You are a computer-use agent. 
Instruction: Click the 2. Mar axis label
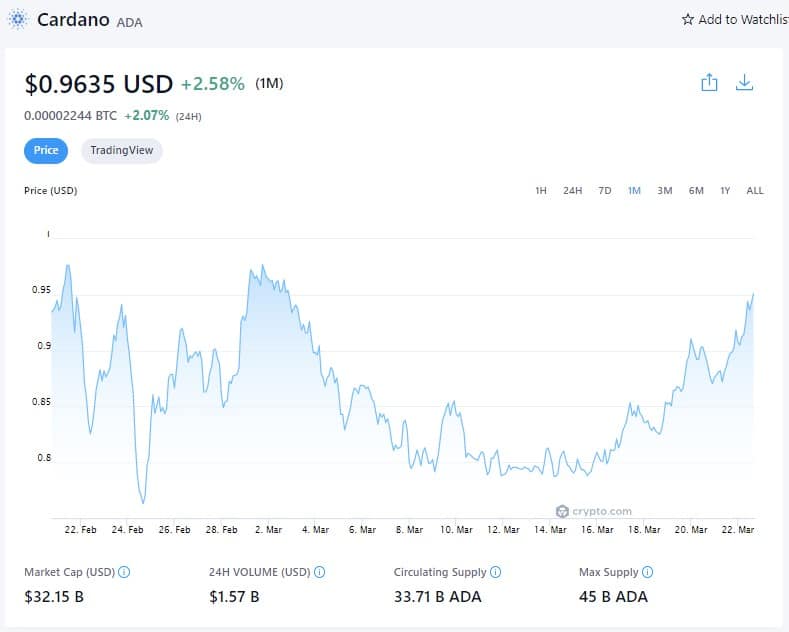tap(268, 530)
